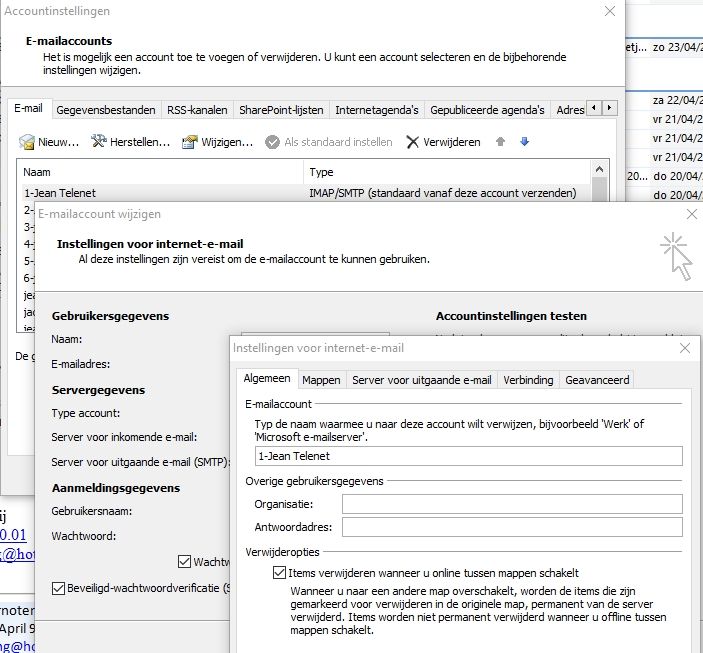Switch to the Verbinding tab

point(528,380)
